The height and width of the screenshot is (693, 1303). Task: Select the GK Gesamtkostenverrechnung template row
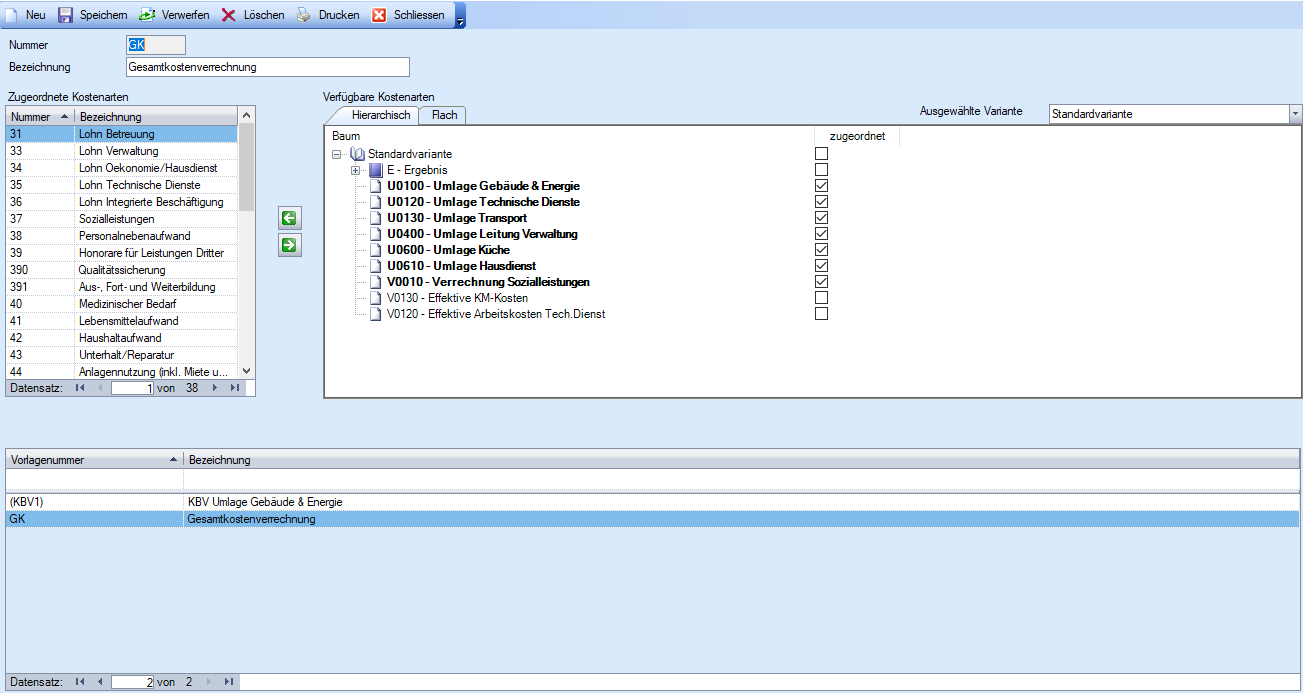coord(652,519)
